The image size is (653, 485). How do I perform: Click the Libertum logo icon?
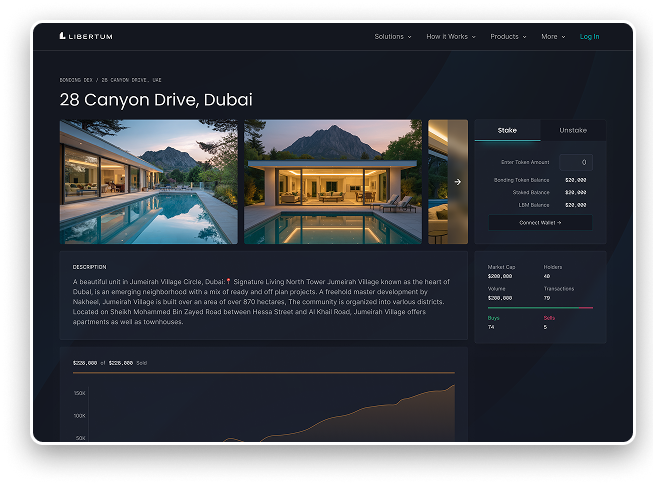pos(63,36)
